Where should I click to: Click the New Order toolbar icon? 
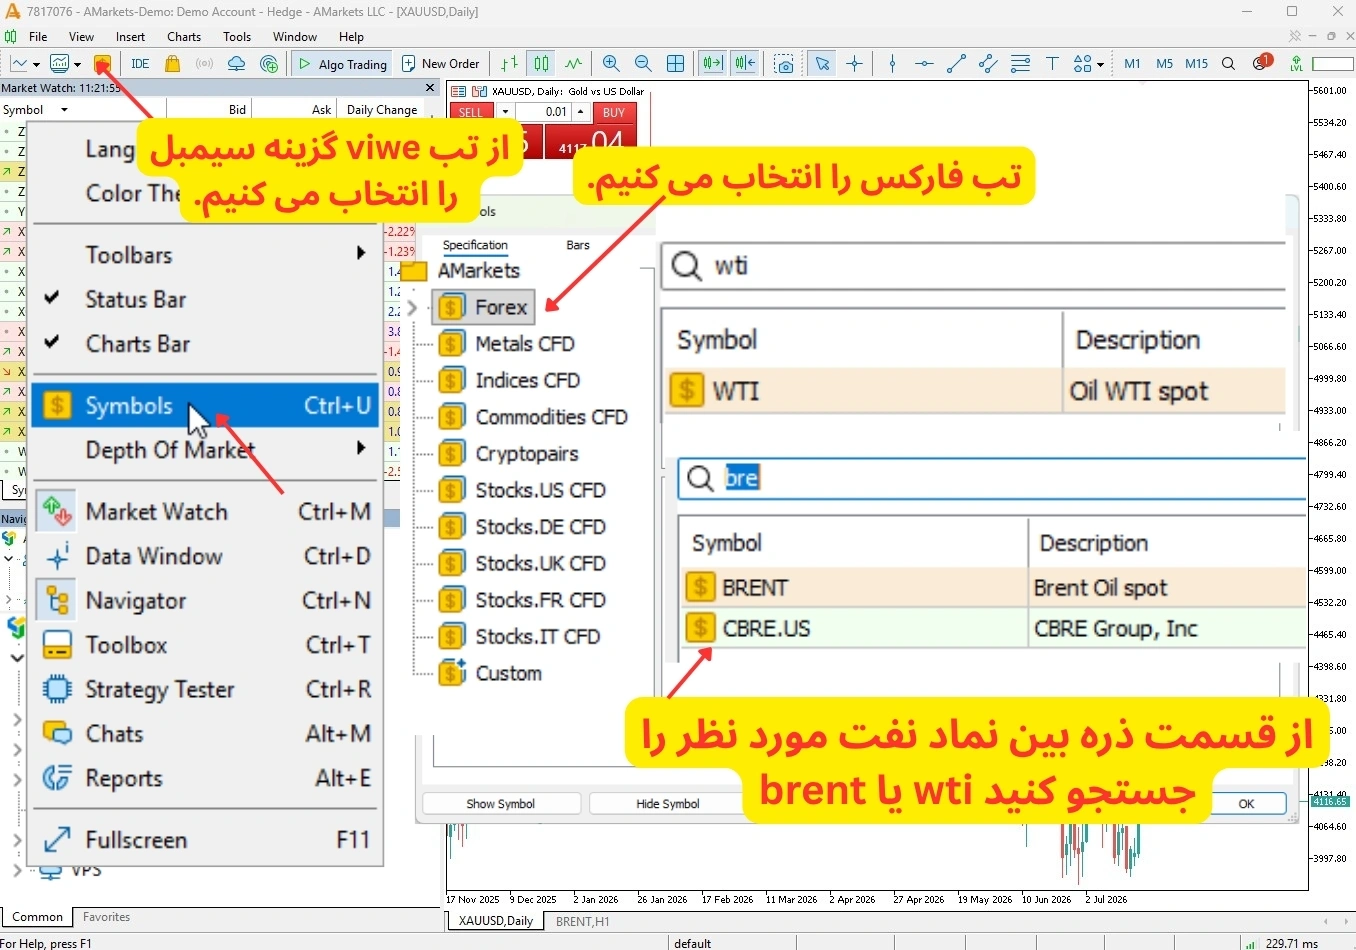pos(441,63)
